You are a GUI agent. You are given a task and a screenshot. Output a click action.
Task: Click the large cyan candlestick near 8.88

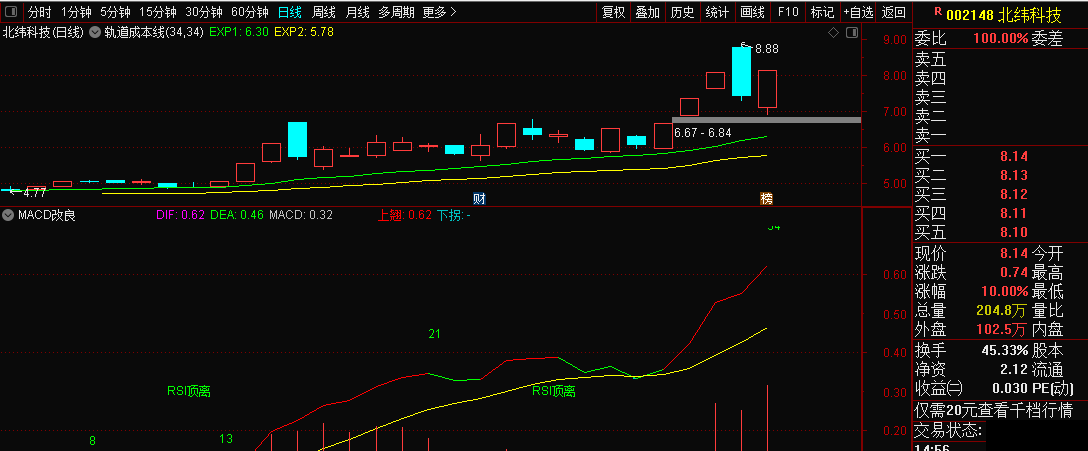[741, 71]
